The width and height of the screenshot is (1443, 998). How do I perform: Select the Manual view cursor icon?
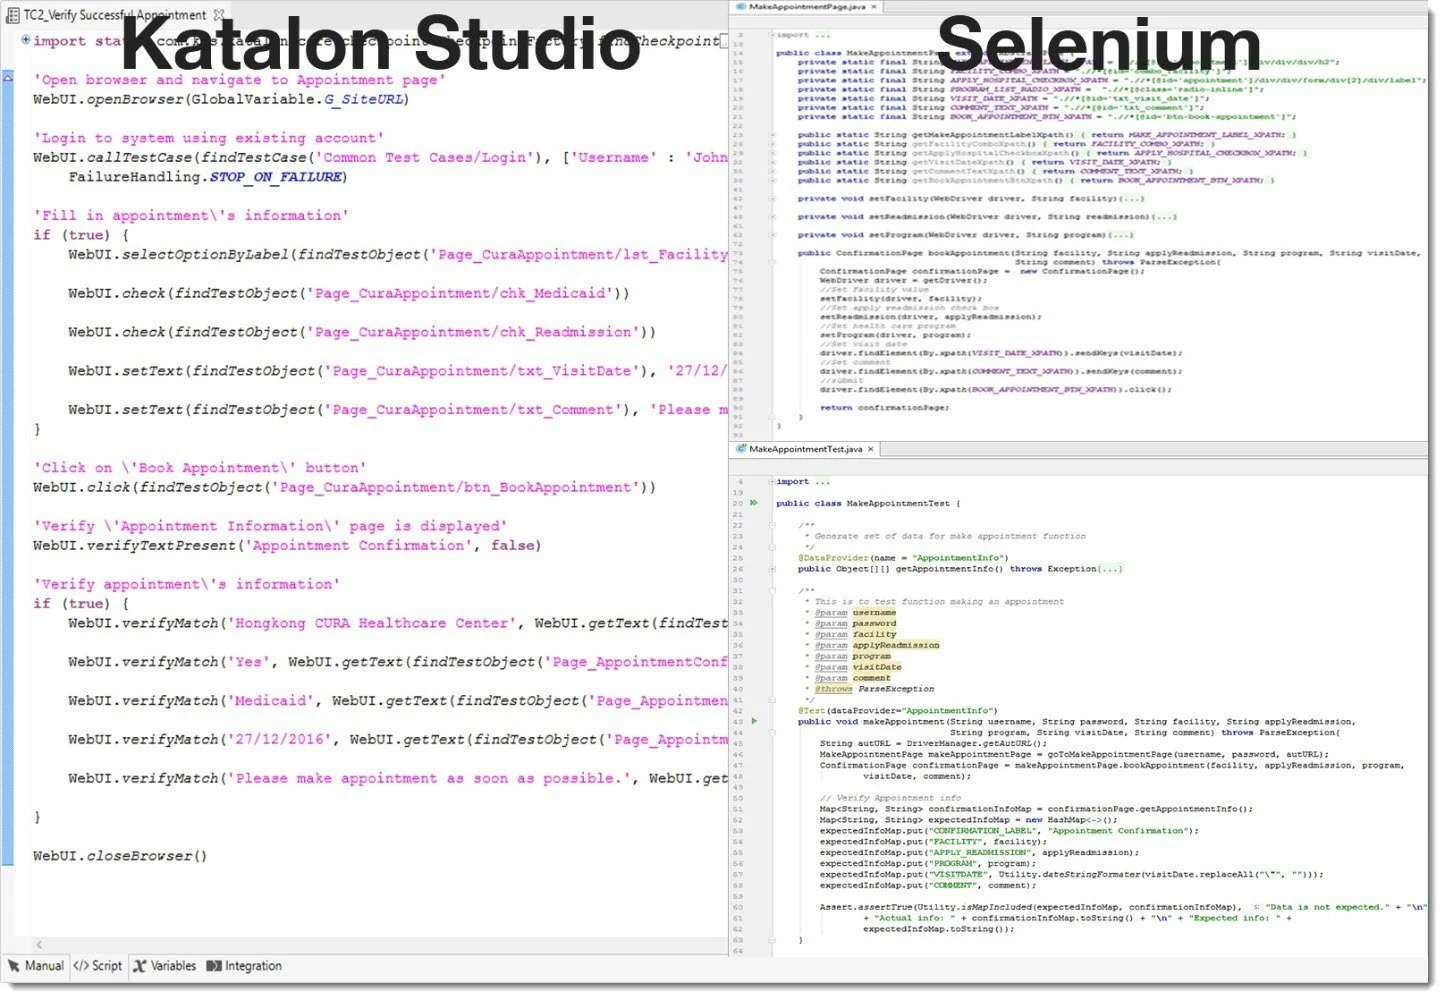[16, 966]
